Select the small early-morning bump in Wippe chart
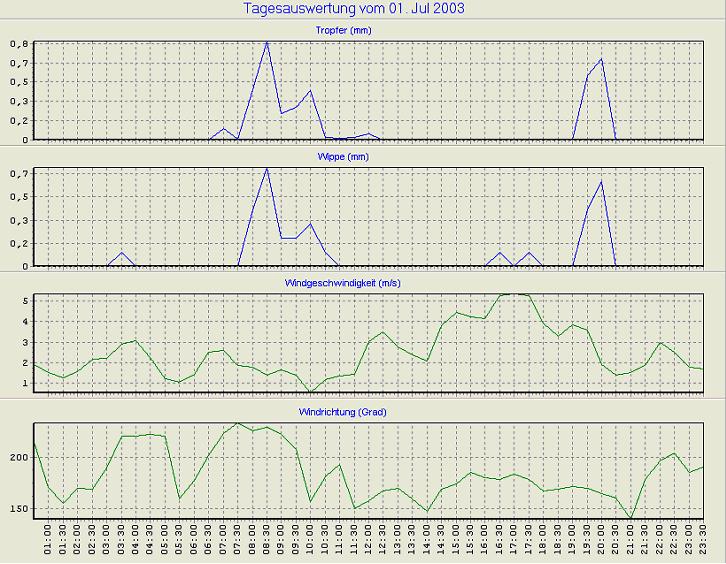This screenshot has width=726, height=564. tap(121, 253)
